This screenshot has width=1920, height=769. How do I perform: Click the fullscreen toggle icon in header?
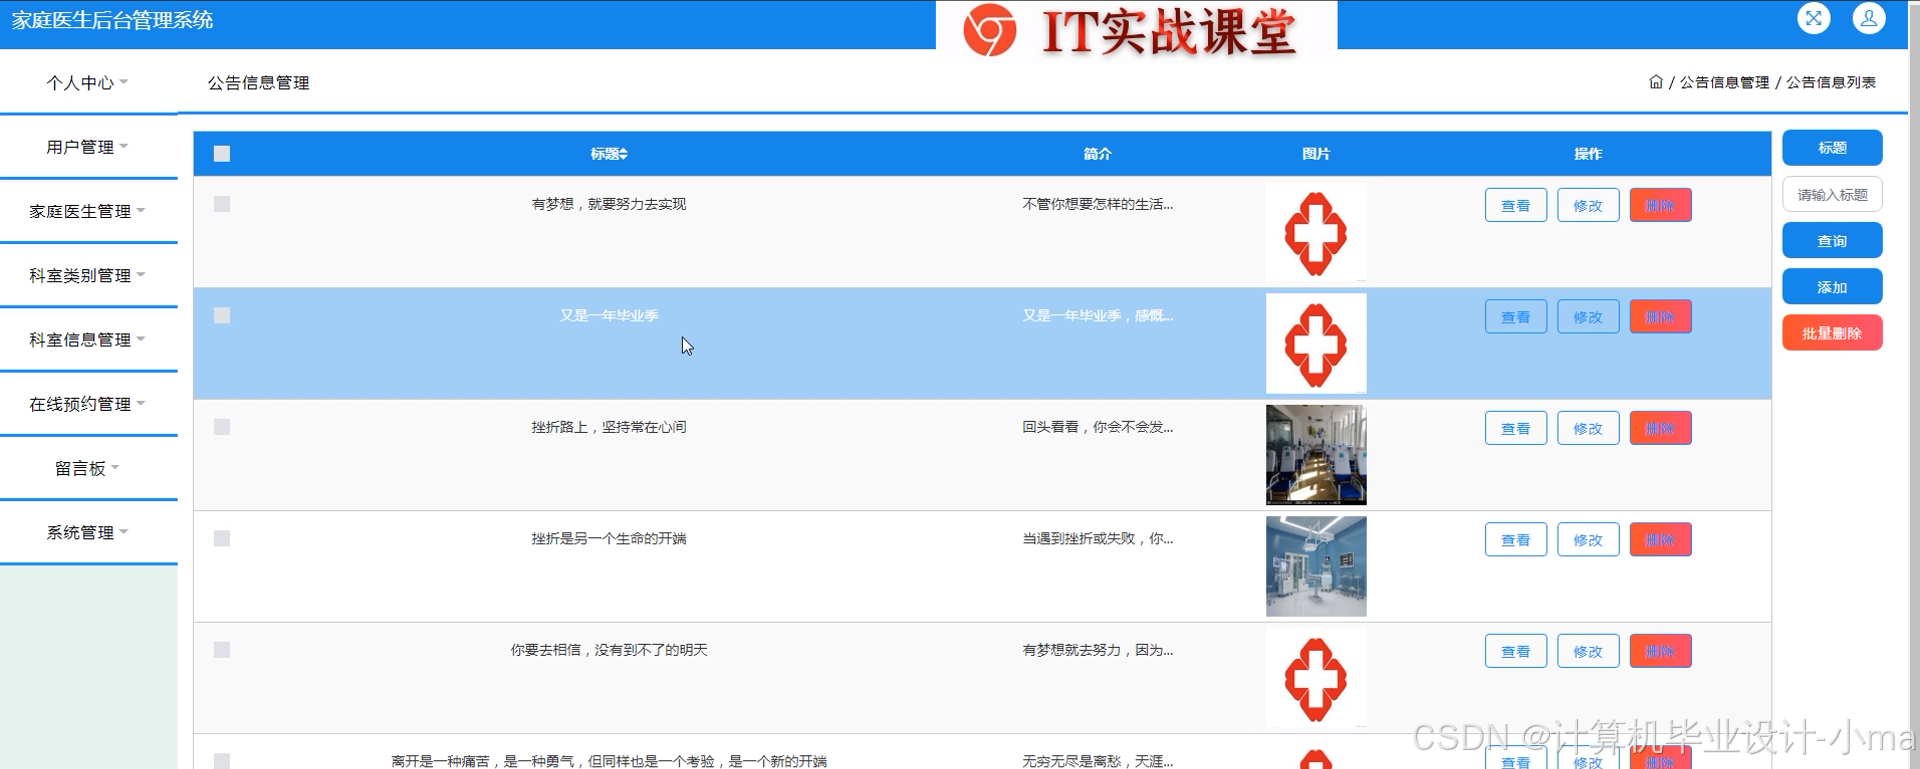[x=1813, y=18]
